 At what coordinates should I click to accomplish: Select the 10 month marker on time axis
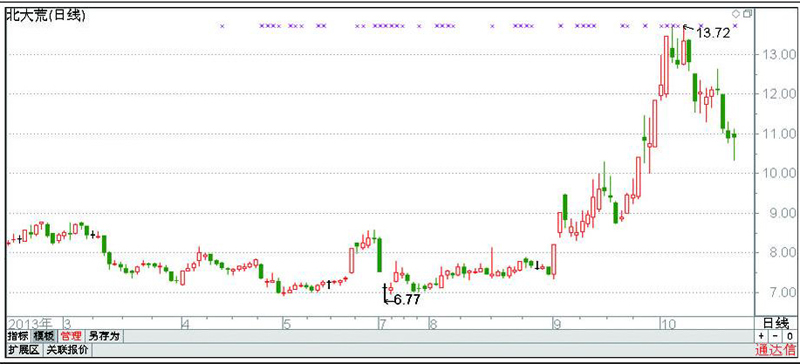[667, 324]
